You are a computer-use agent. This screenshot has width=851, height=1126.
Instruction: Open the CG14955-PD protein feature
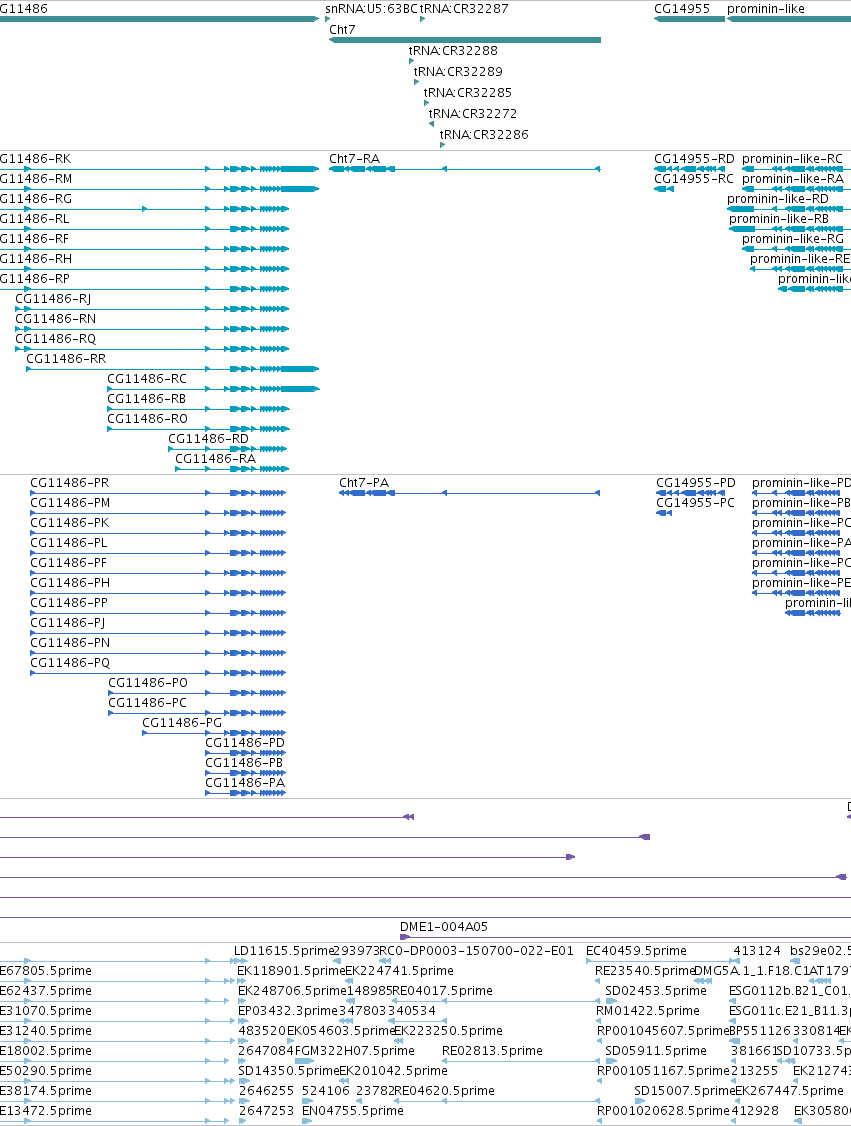click(690, 493)
